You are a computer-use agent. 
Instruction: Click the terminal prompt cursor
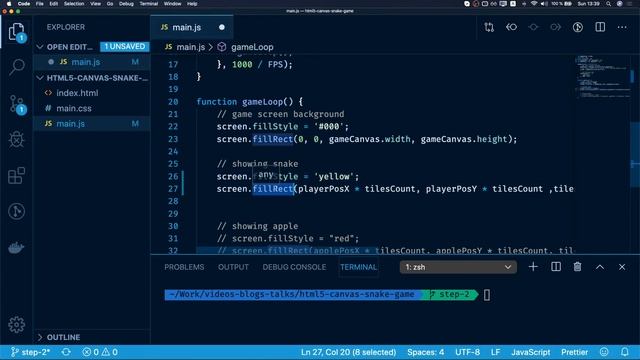(487, 295)
